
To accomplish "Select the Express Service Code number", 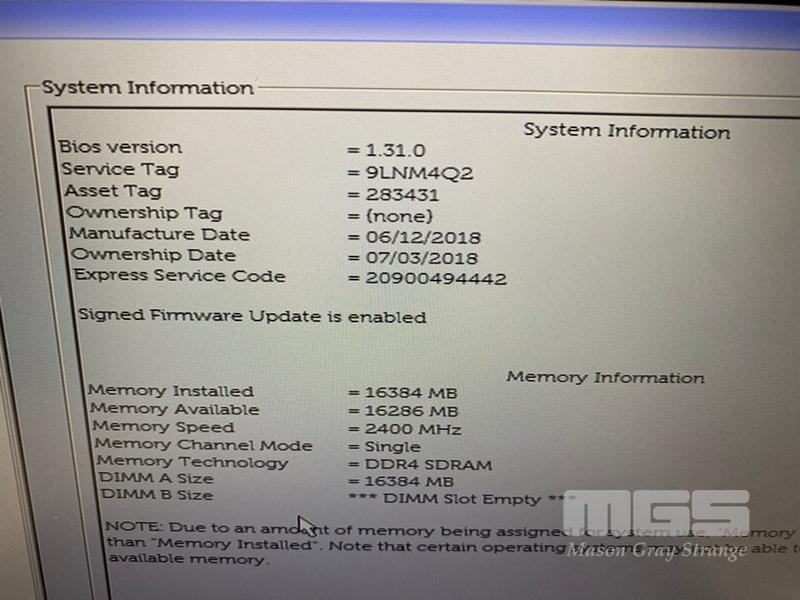I will pos(436,279).
